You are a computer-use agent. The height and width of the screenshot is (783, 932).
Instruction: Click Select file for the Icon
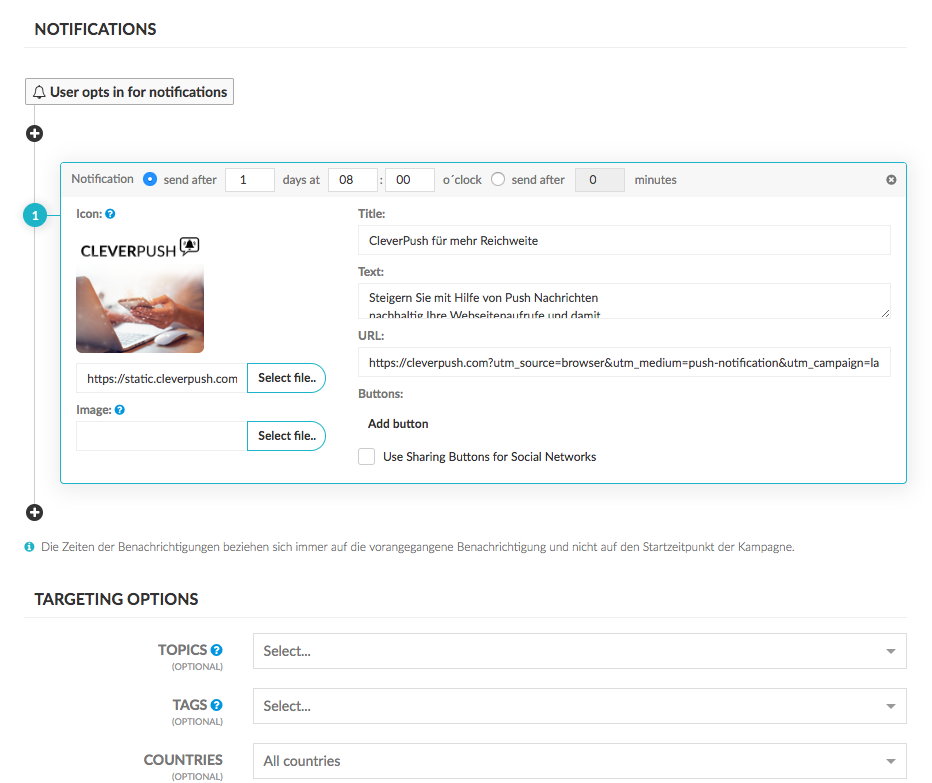286,378
